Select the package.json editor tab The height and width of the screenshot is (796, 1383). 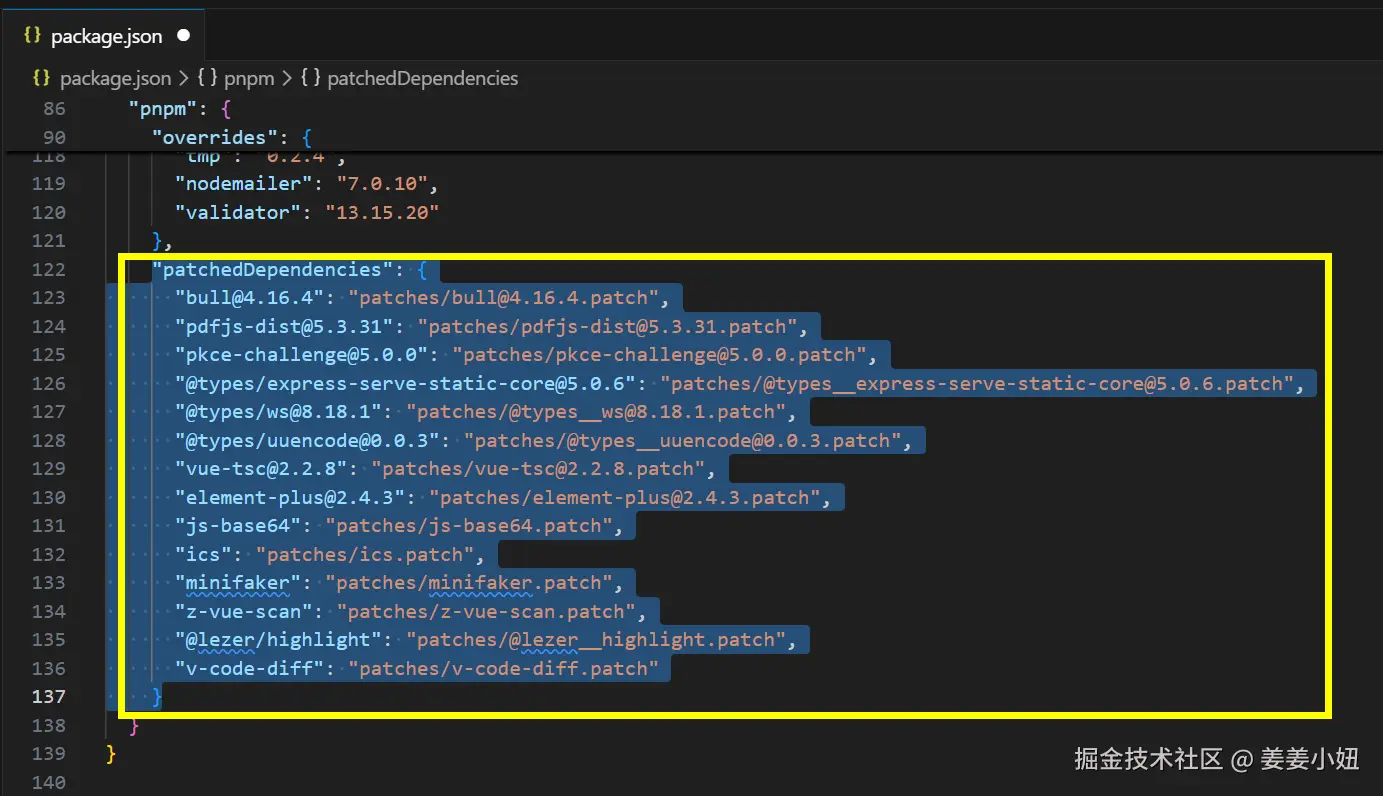(x=104, y=35)
